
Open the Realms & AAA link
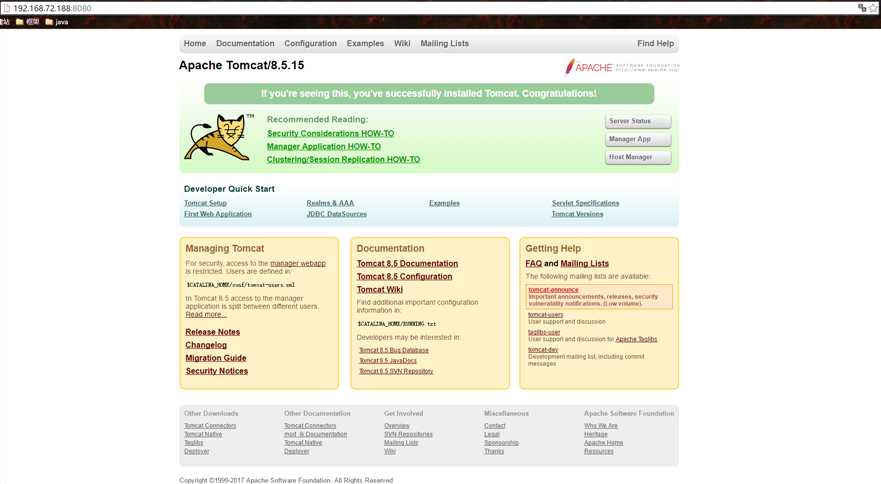coord(330,203)
